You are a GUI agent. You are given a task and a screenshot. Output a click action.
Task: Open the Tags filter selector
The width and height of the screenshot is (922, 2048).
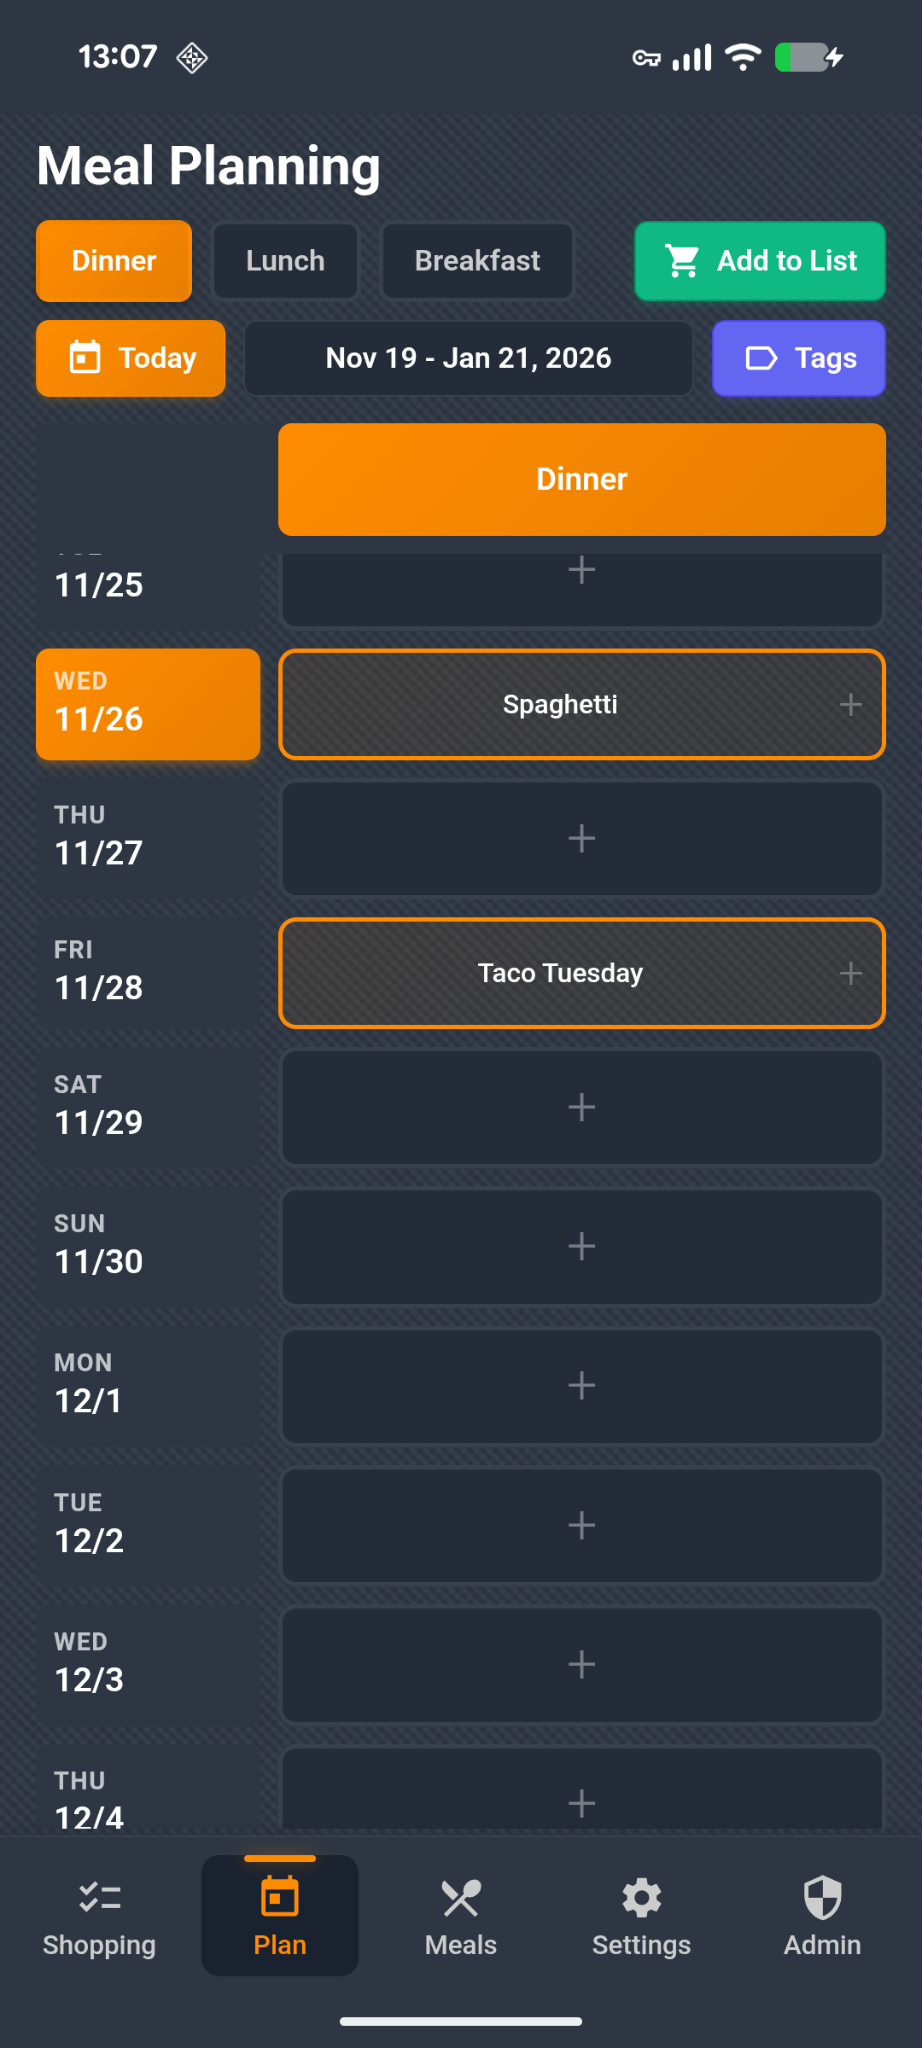pyautogui.click(x=798, y=358)
